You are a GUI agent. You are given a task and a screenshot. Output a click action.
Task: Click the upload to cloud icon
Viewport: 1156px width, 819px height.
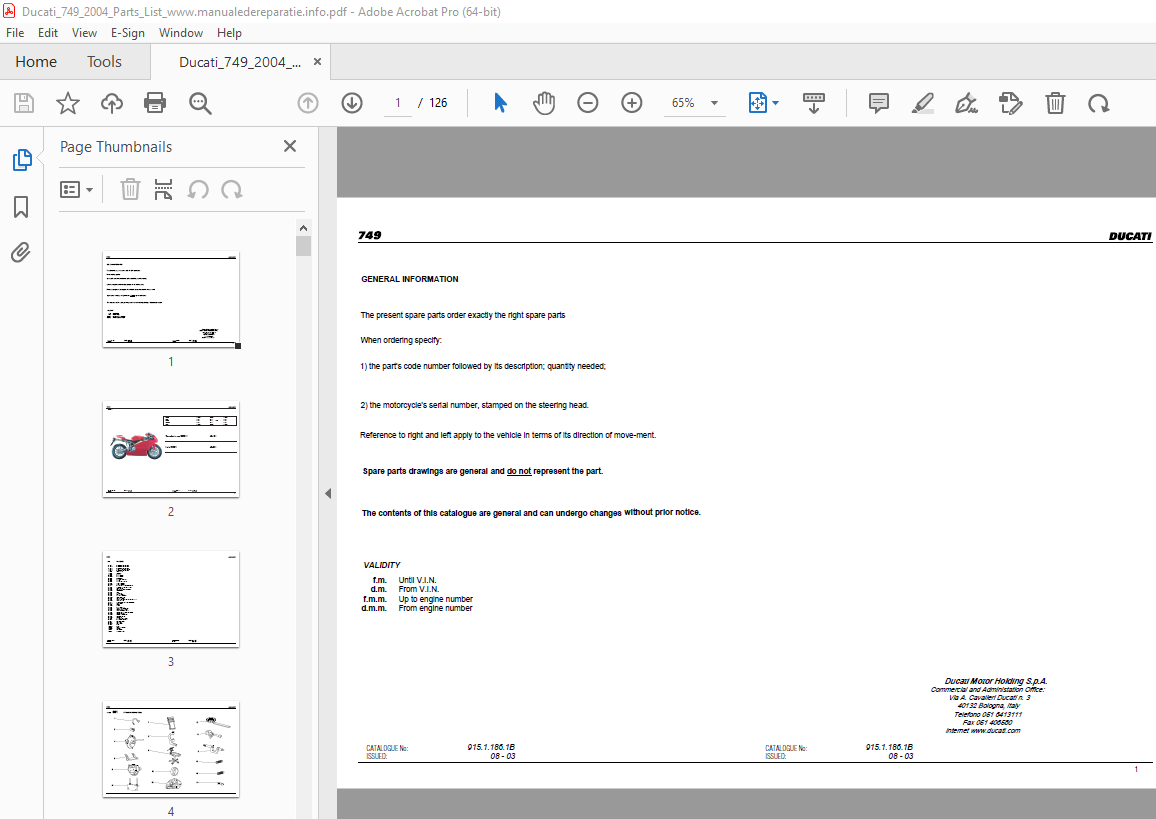pos(111,103)
